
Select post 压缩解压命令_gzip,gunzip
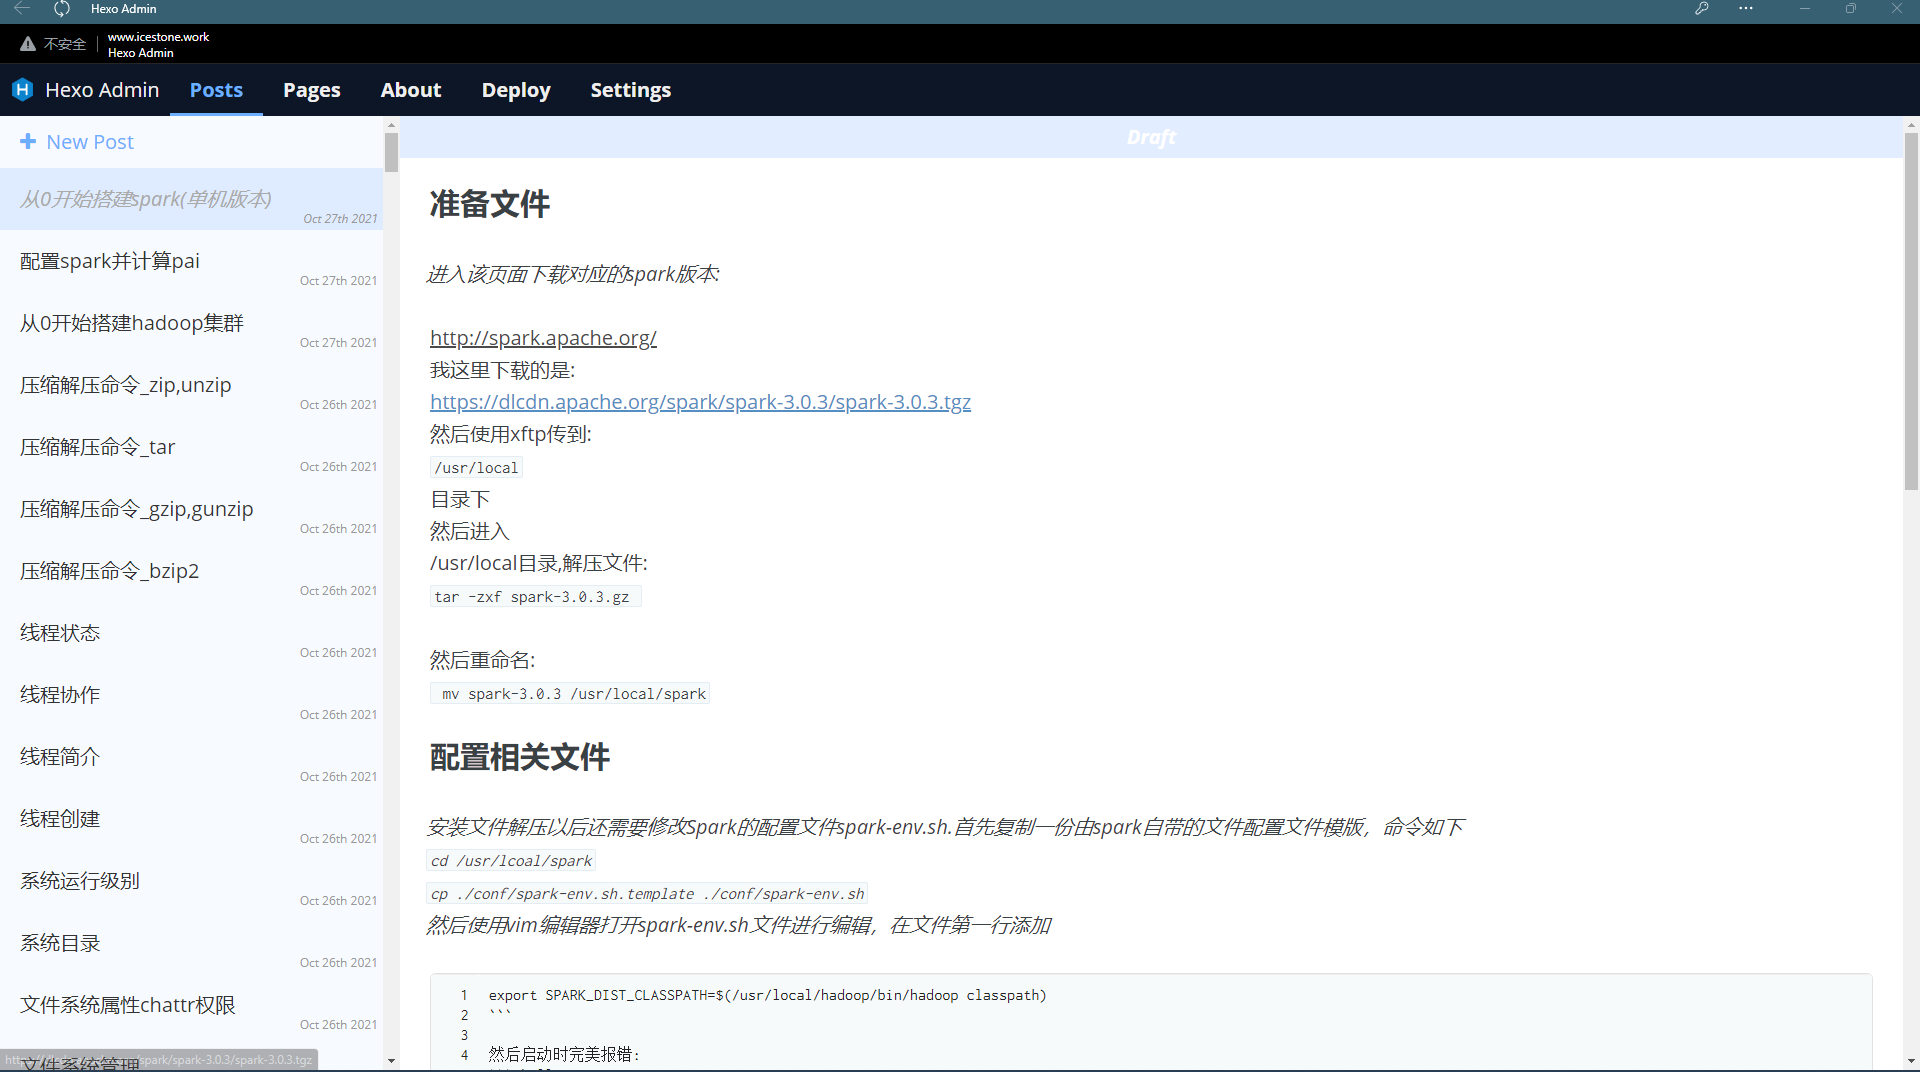tap(191, 509)
